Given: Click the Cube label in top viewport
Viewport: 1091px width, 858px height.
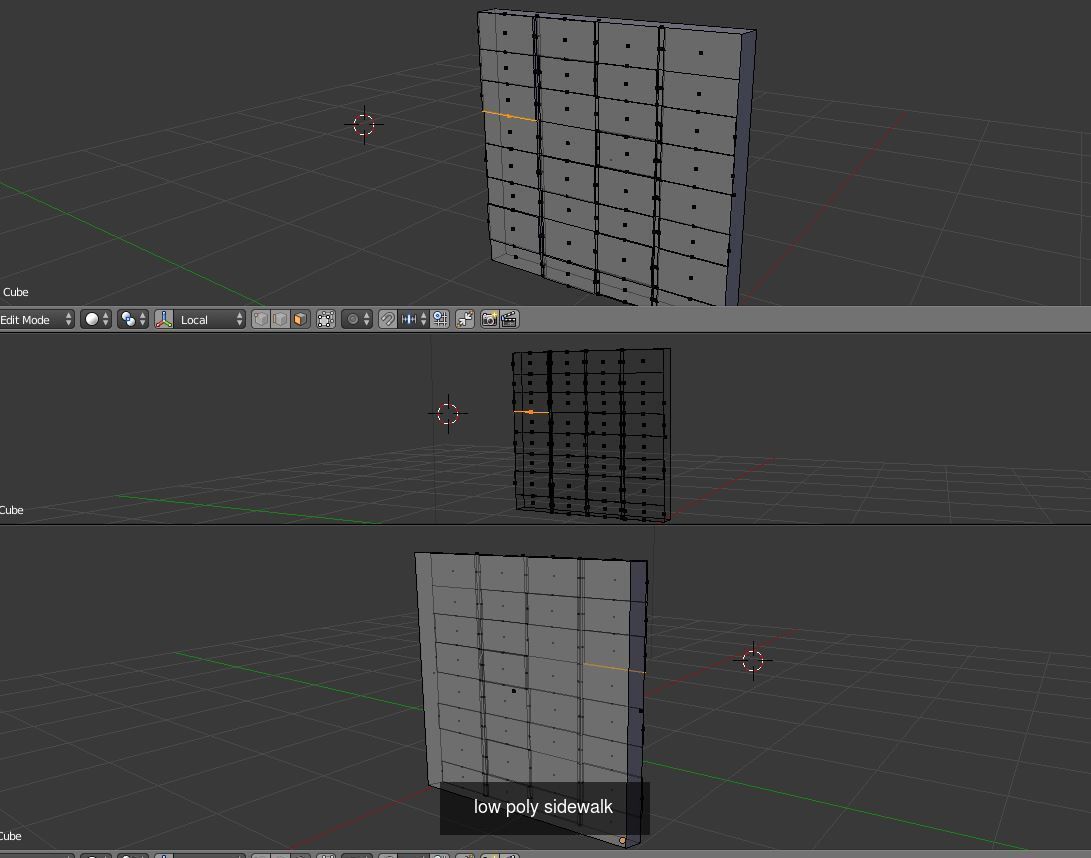Looking at the screenshot, I should pos(15,292).
